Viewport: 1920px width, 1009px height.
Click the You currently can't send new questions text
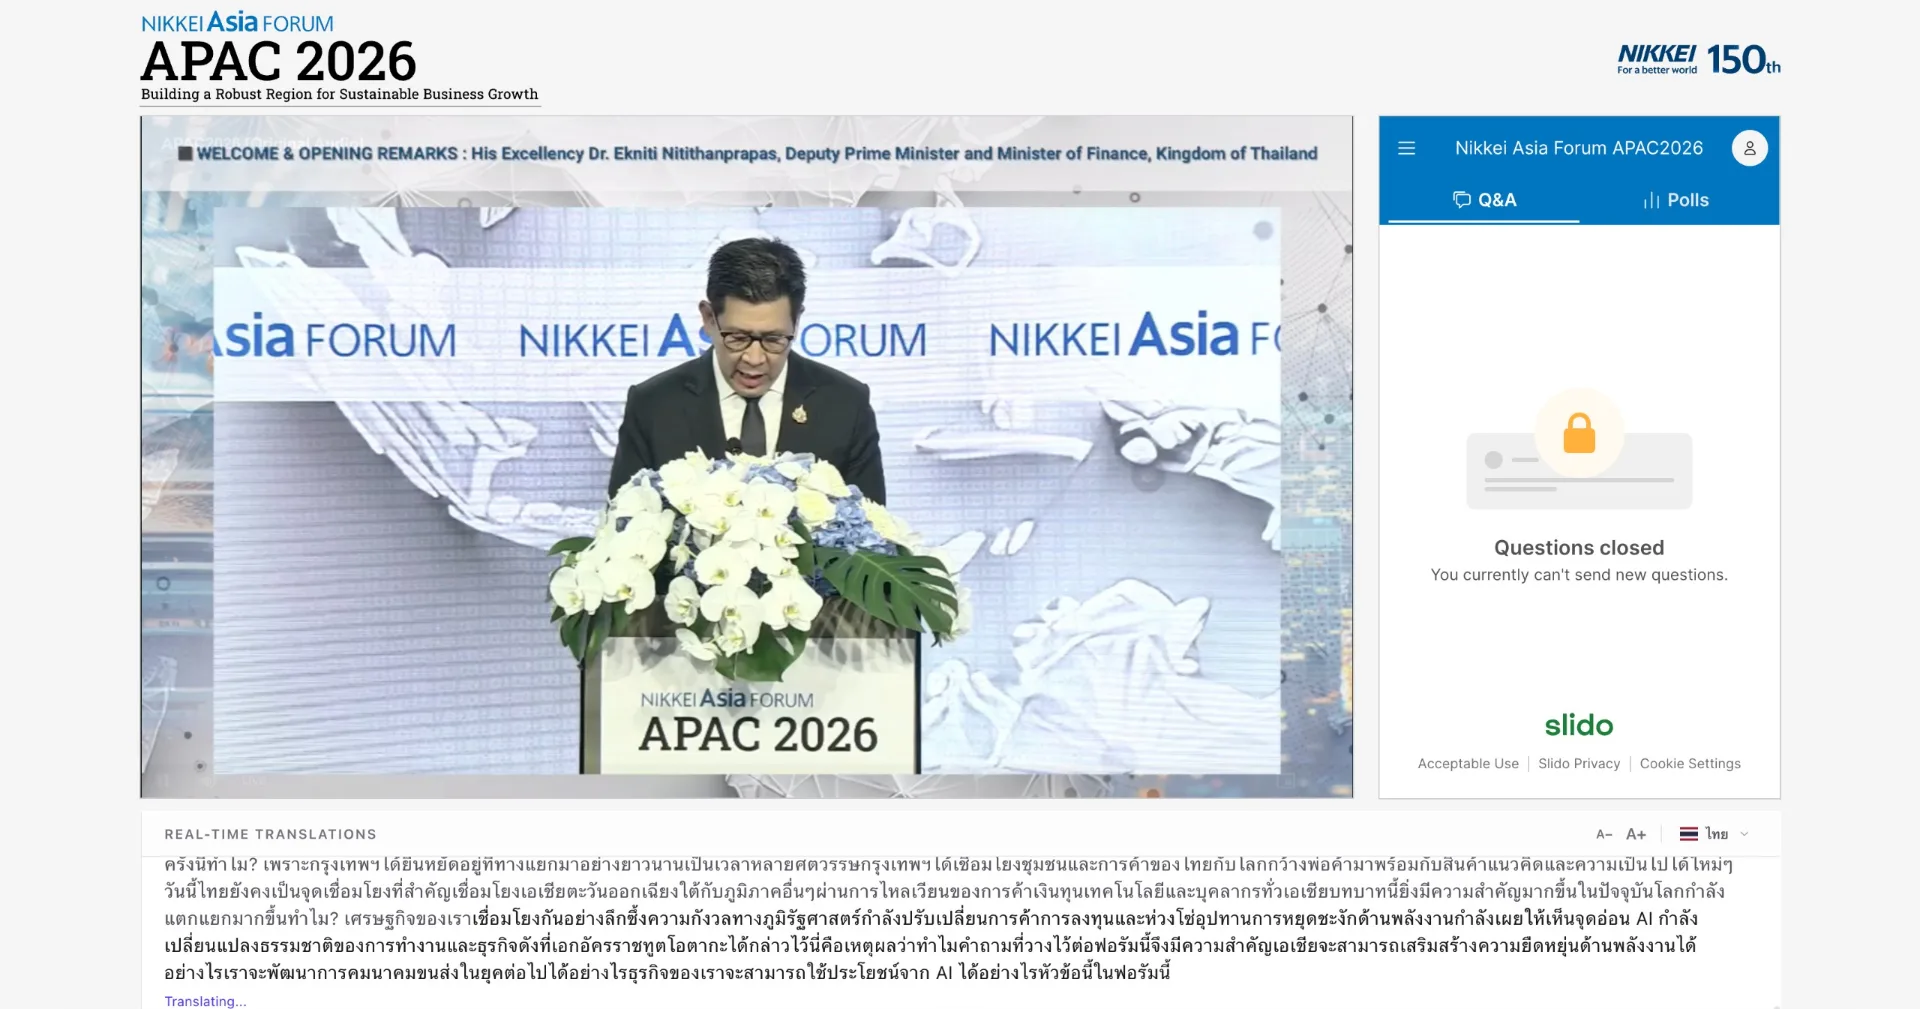1579,575
